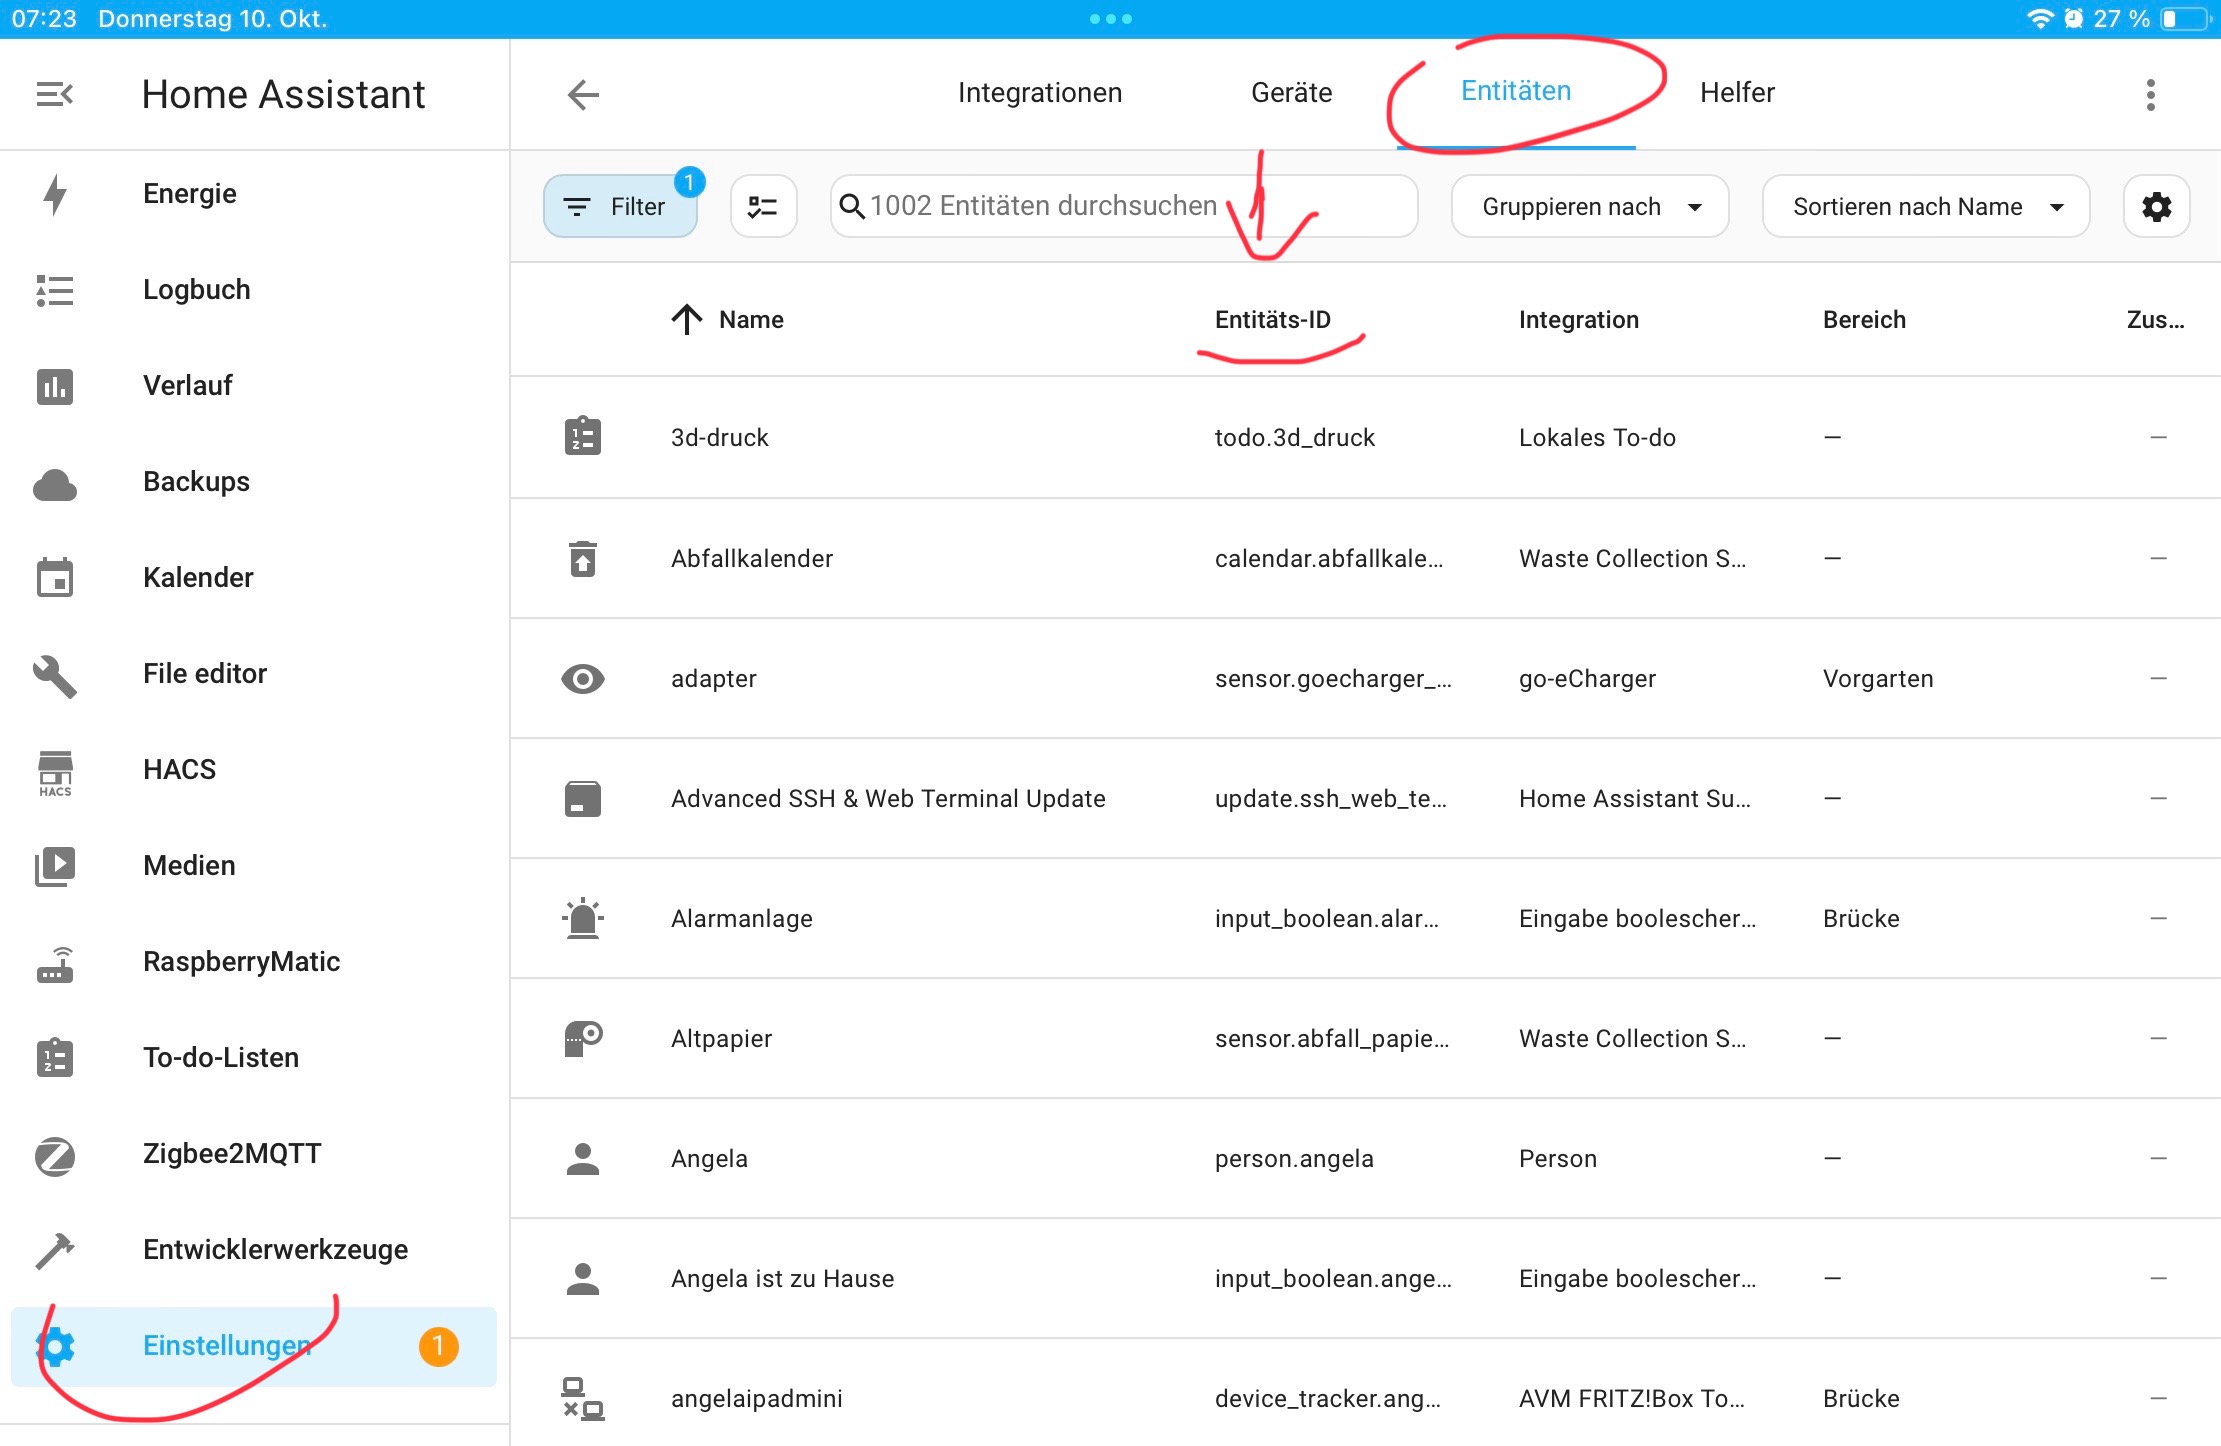Toggle multi-selection mode checklist button
The width and height of the screenshot is (2221, 1446).
[x=763, y=207]
